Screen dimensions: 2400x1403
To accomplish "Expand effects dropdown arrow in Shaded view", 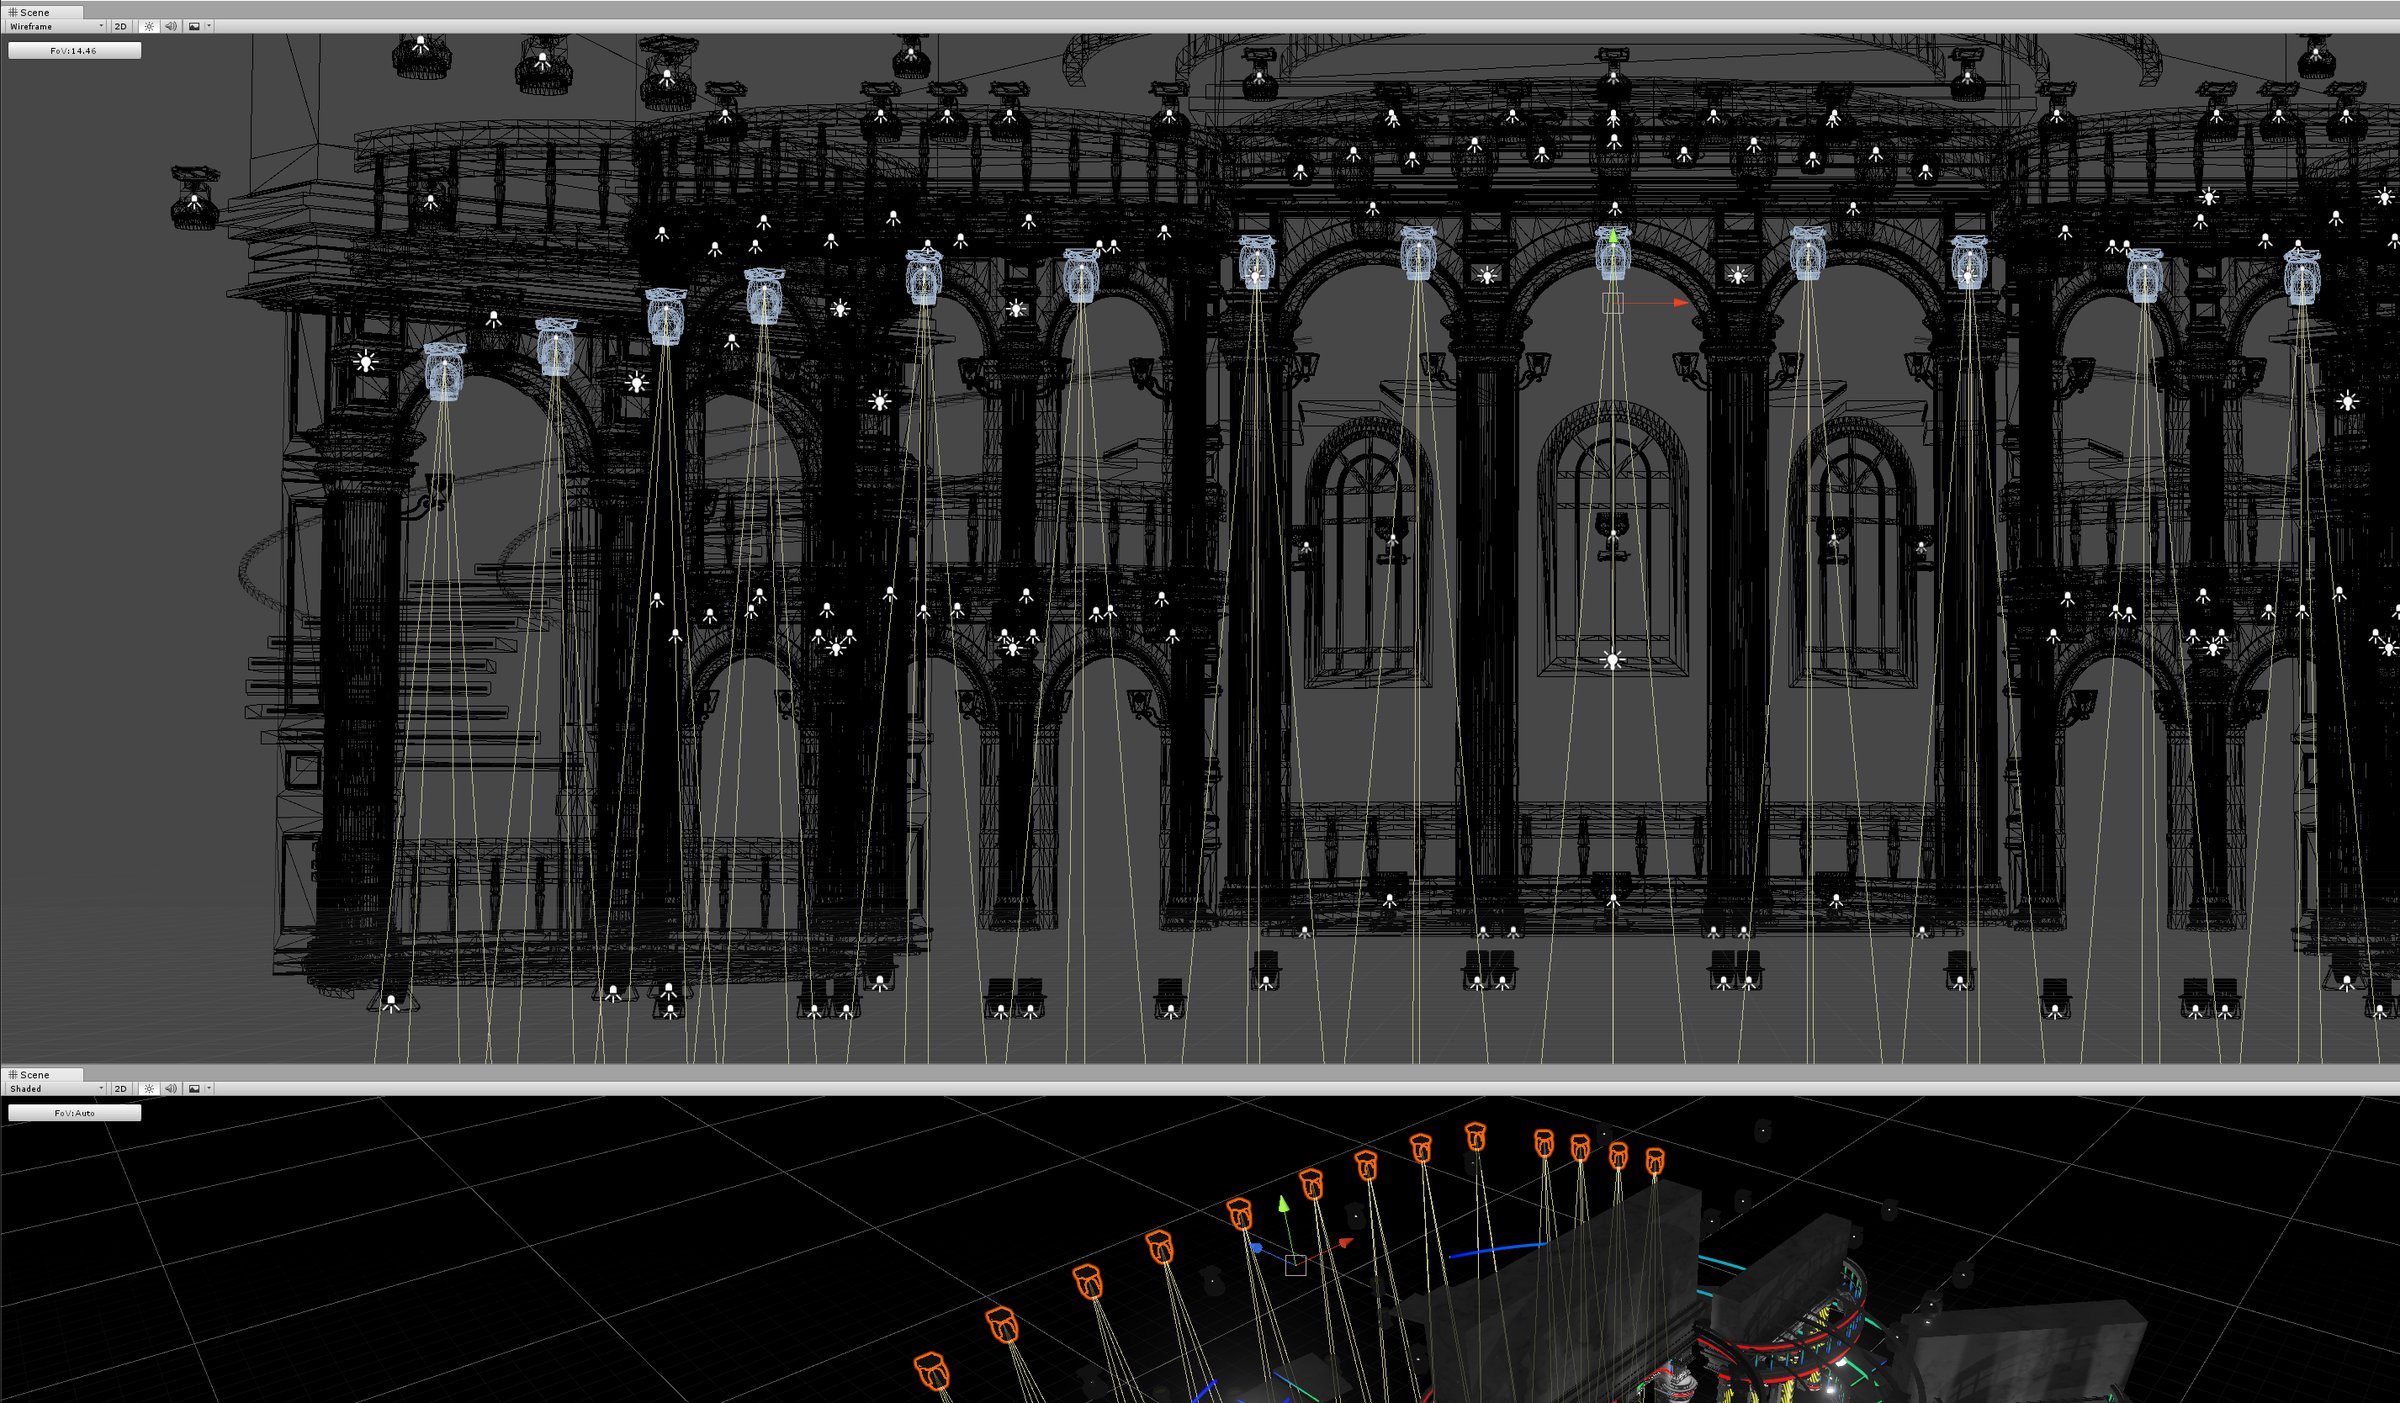I will (208, 1088).
